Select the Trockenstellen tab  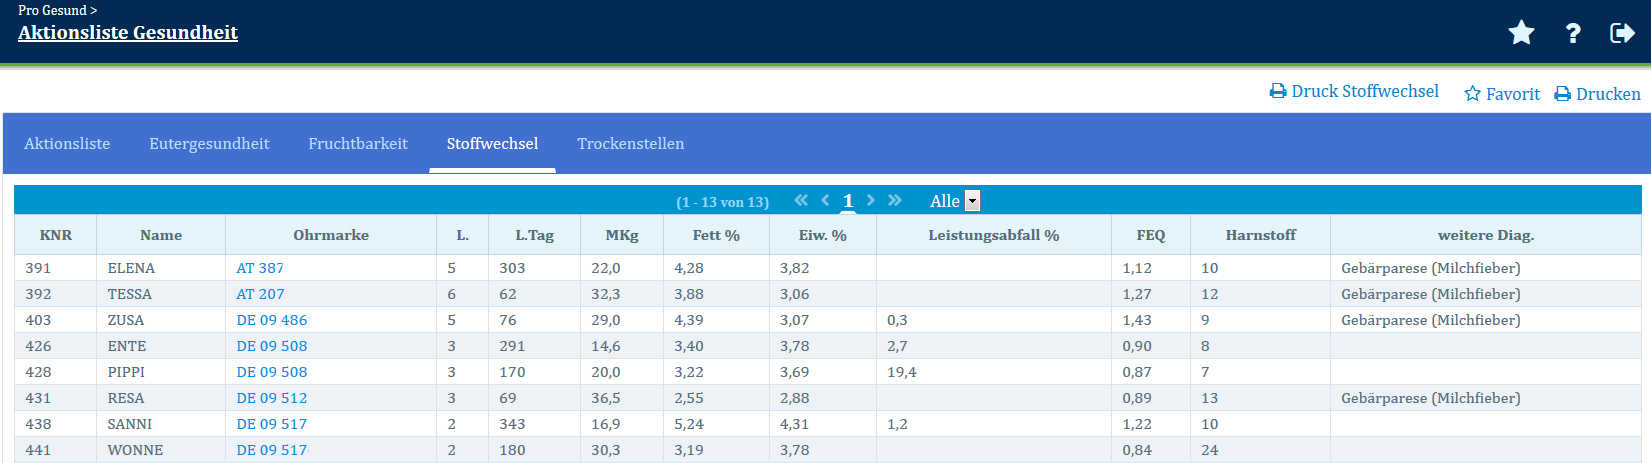coord(630,144)
